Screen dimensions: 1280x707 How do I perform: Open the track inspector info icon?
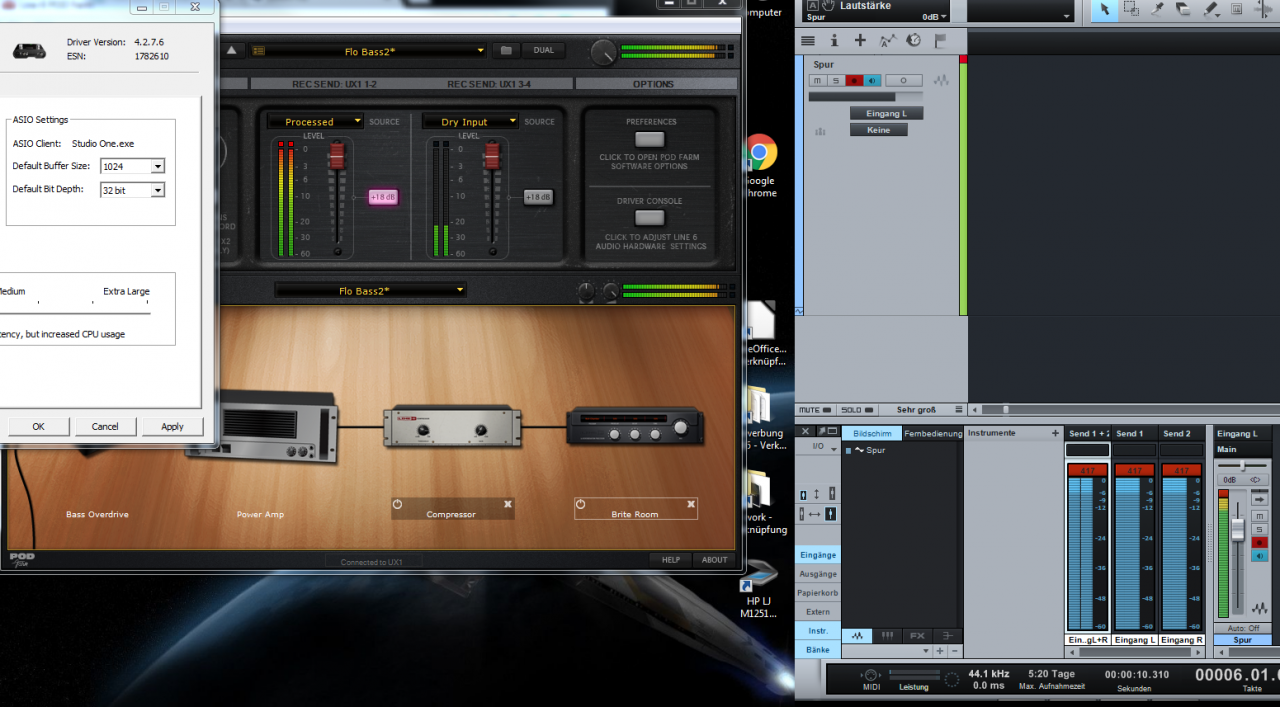click(834, 40)
